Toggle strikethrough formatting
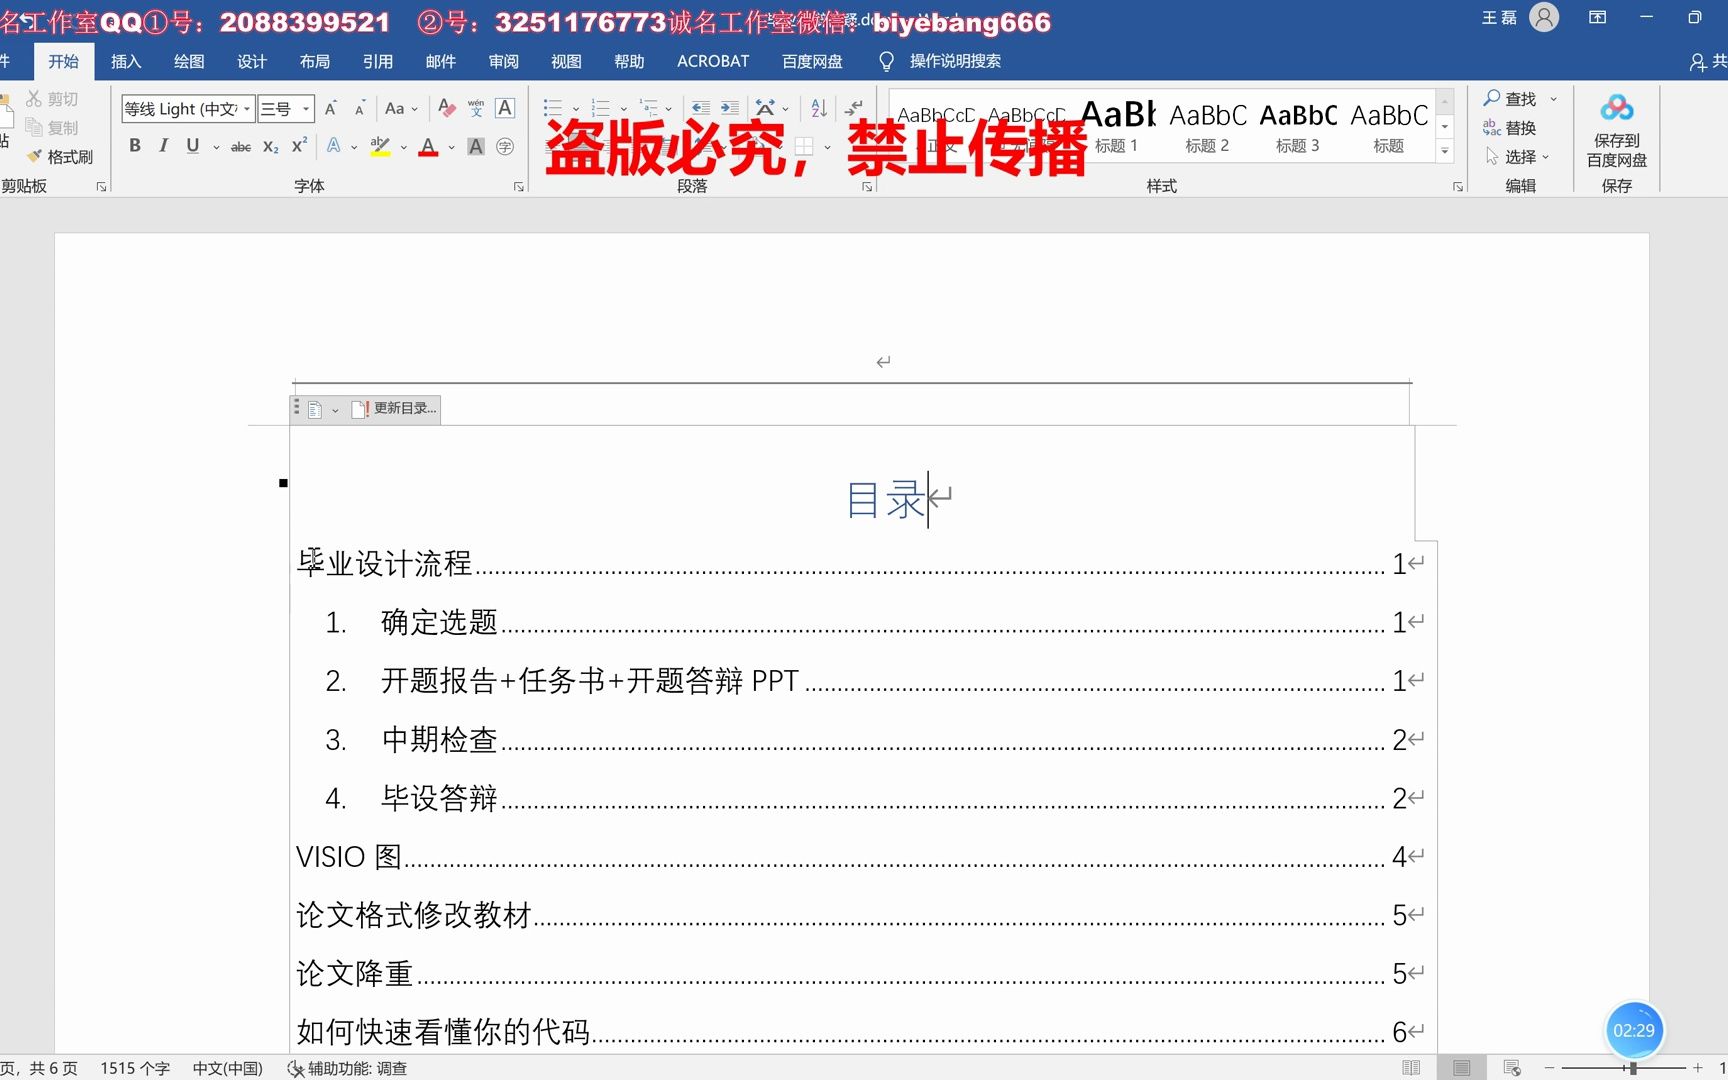This screenshot has width=1728, height=1080. (241, 146)
